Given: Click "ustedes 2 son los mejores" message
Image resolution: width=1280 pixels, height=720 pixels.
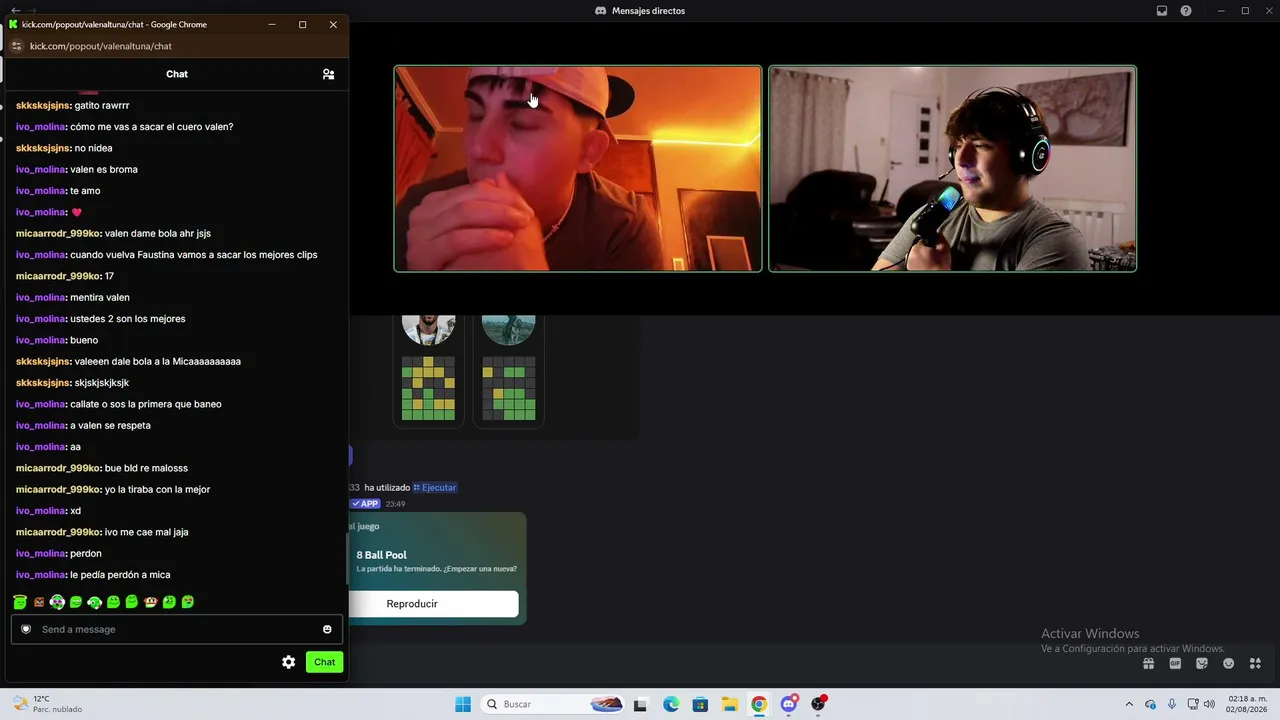Looking at the screenshot, I should pos(127,319).
